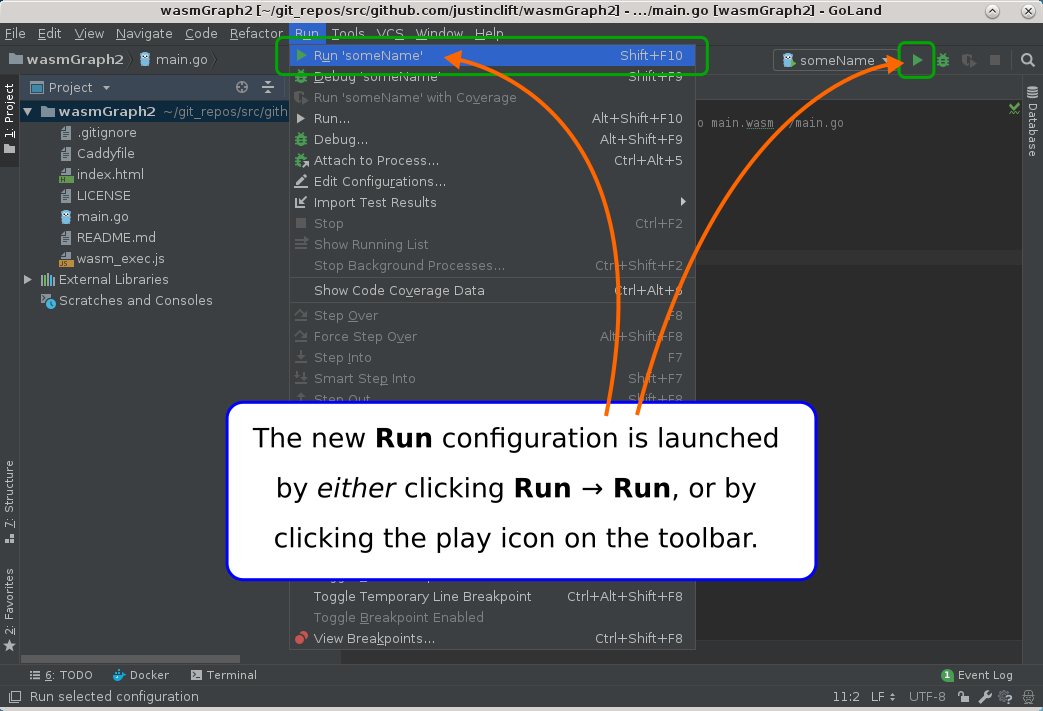
Task: Toggle the 1: Project tool window tab
Action: tap(9, 119)
